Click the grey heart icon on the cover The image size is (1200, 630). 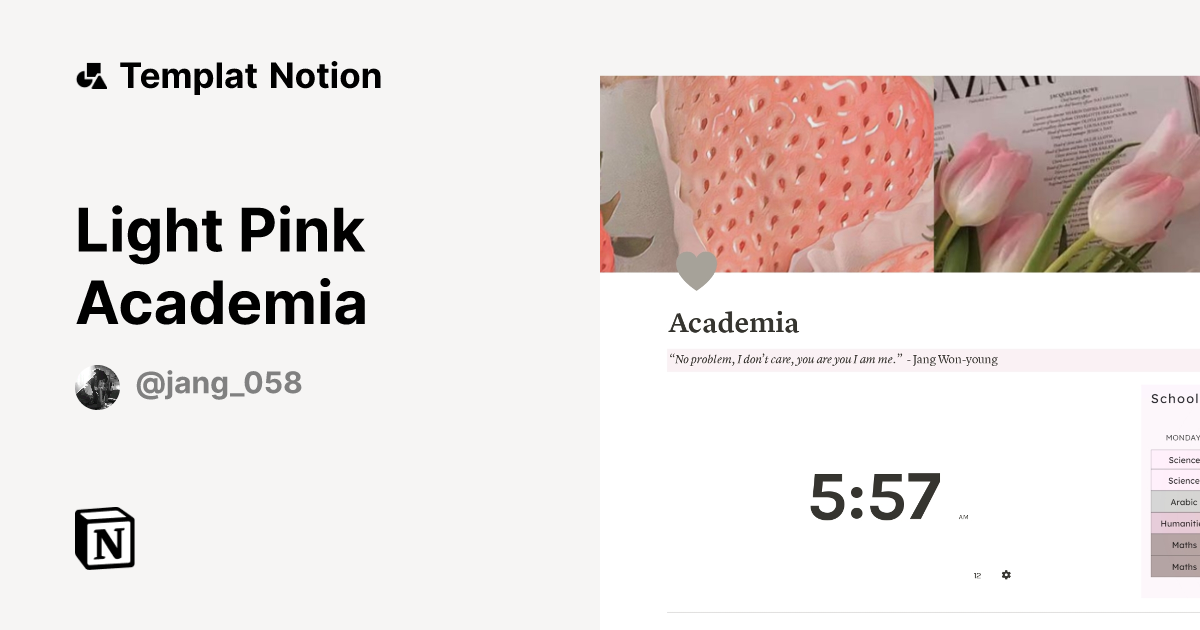(696, 270)
